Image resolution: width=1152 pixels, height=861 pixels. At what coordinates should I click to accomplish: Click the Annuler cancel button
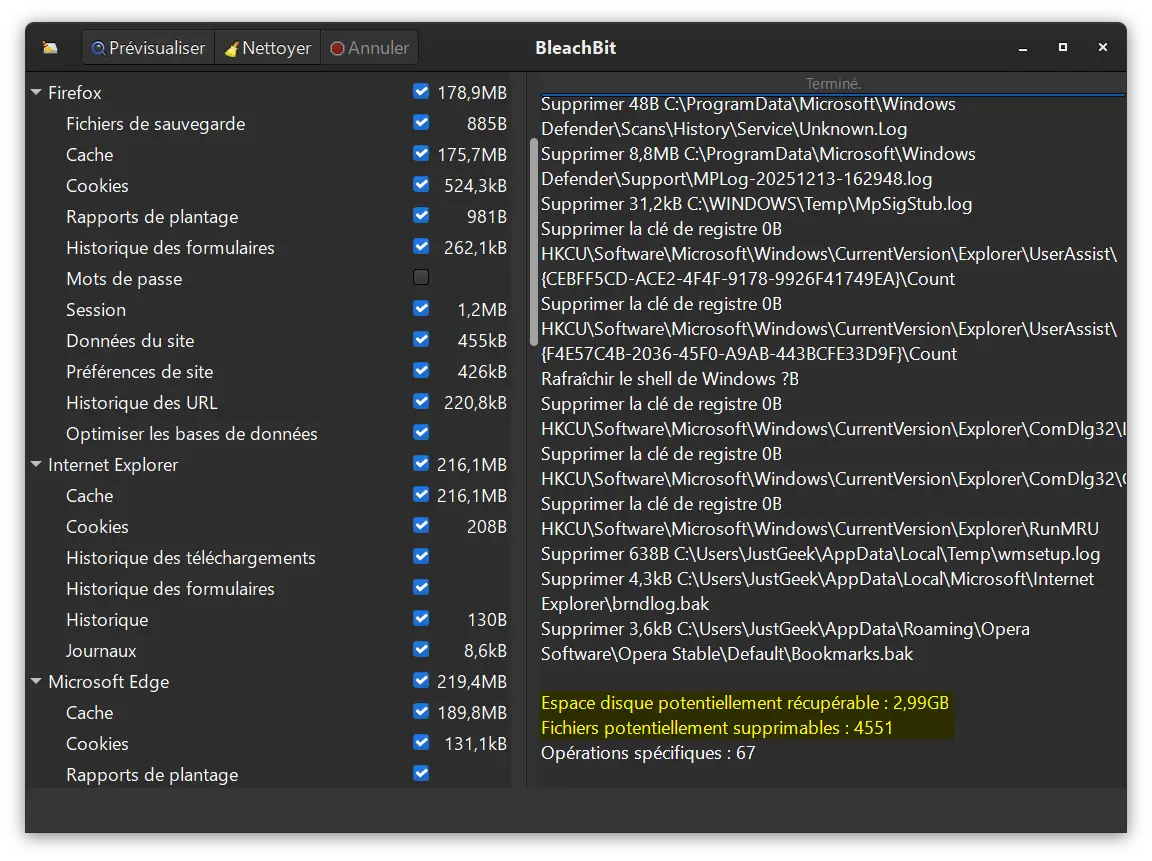[x=369, y=48]
